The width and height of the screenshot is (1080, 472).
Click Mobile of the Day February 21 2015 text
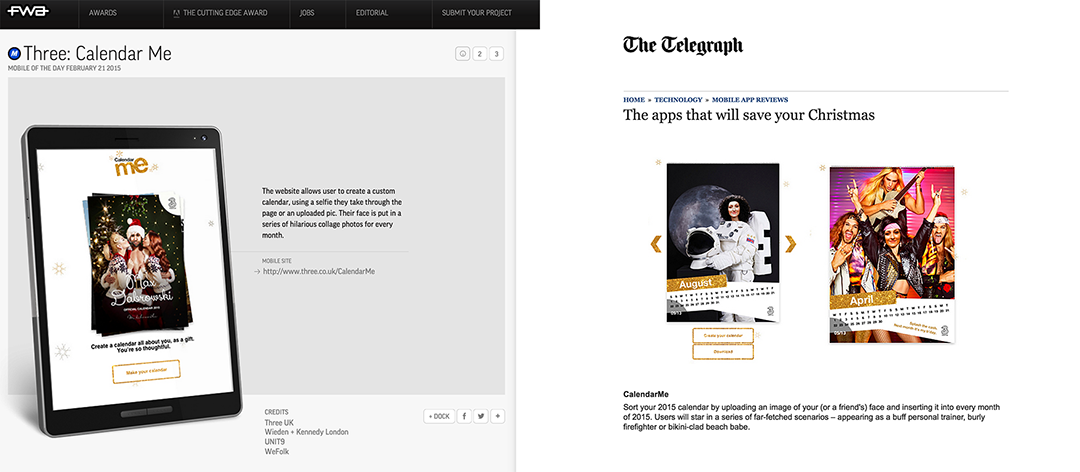coord(65,68)
